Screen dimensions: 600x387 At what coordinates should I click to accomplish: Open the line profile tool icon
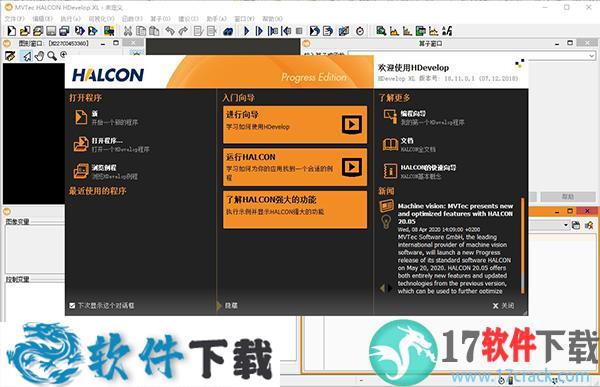point(434,31)
